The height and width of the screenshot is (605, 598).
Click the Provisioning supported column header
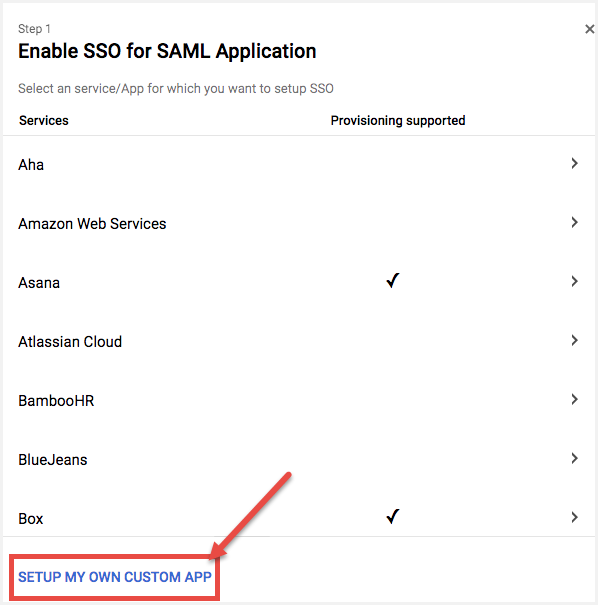[x=398, y=121]
